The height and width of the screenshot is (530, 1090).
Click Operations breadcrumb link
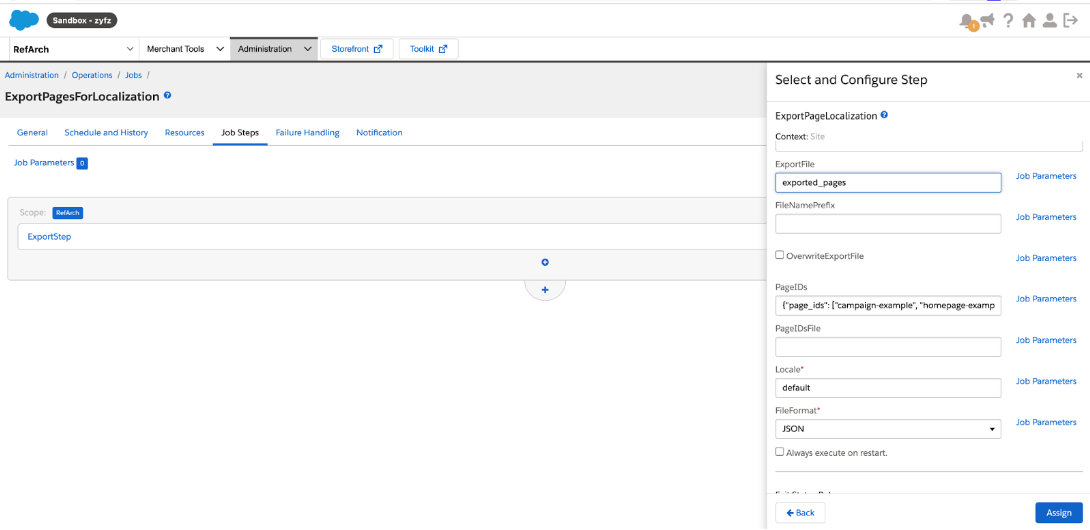[92, 74]
